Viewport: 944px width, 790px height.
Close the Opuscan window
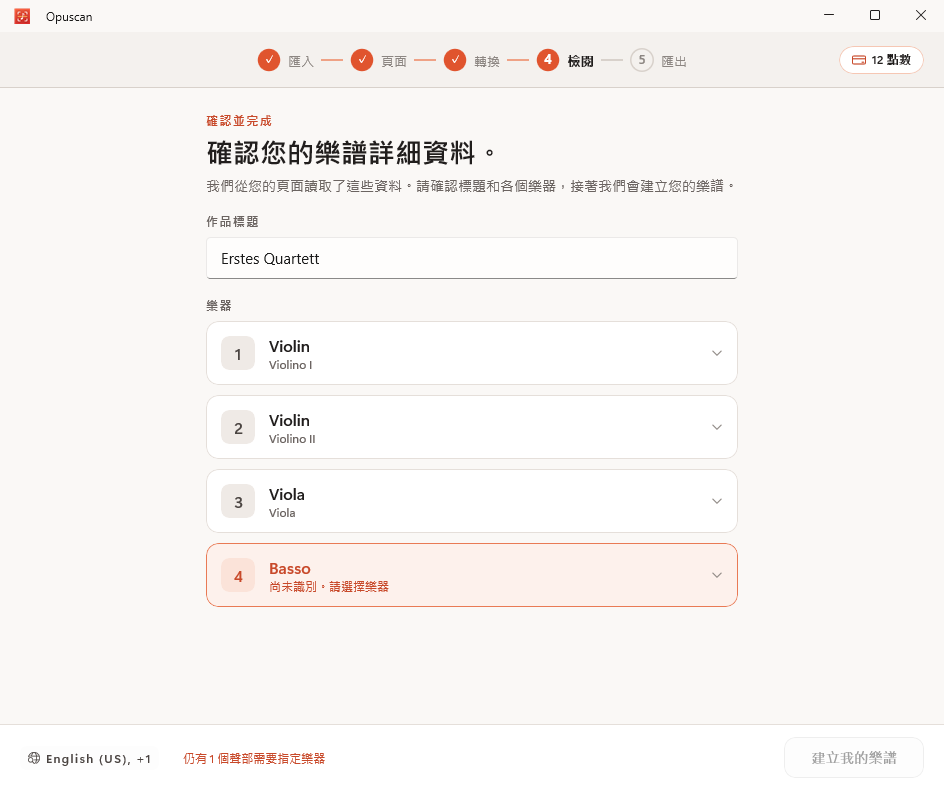pyautogui.click(x=921, y=15)
